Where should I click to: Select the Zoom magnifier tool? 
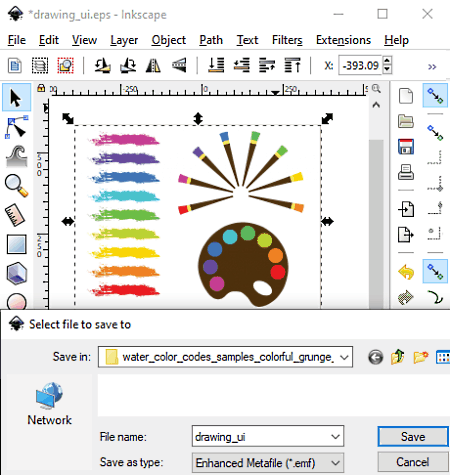[16, 185]
